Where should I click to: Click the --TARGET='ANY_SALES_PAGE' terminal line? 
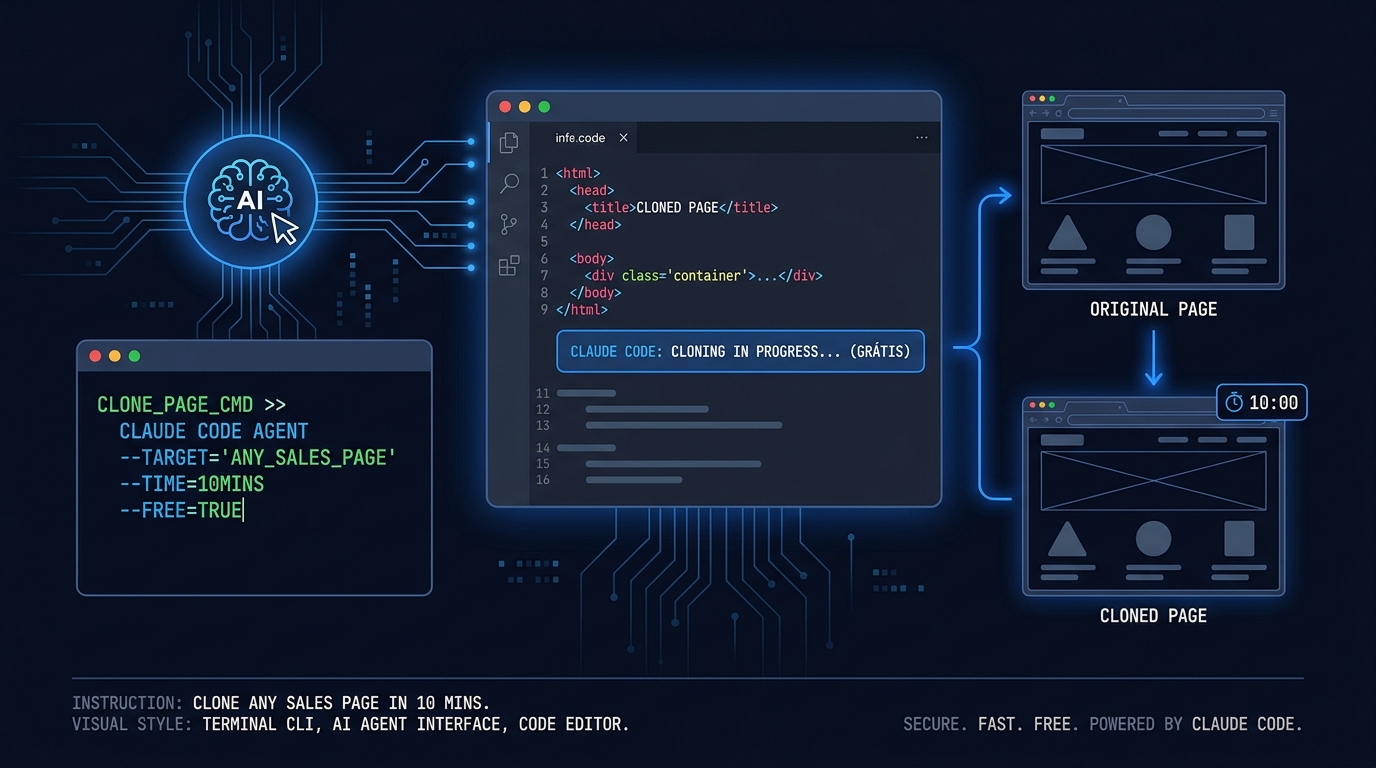pyautogui.click(x=258, y=457)
